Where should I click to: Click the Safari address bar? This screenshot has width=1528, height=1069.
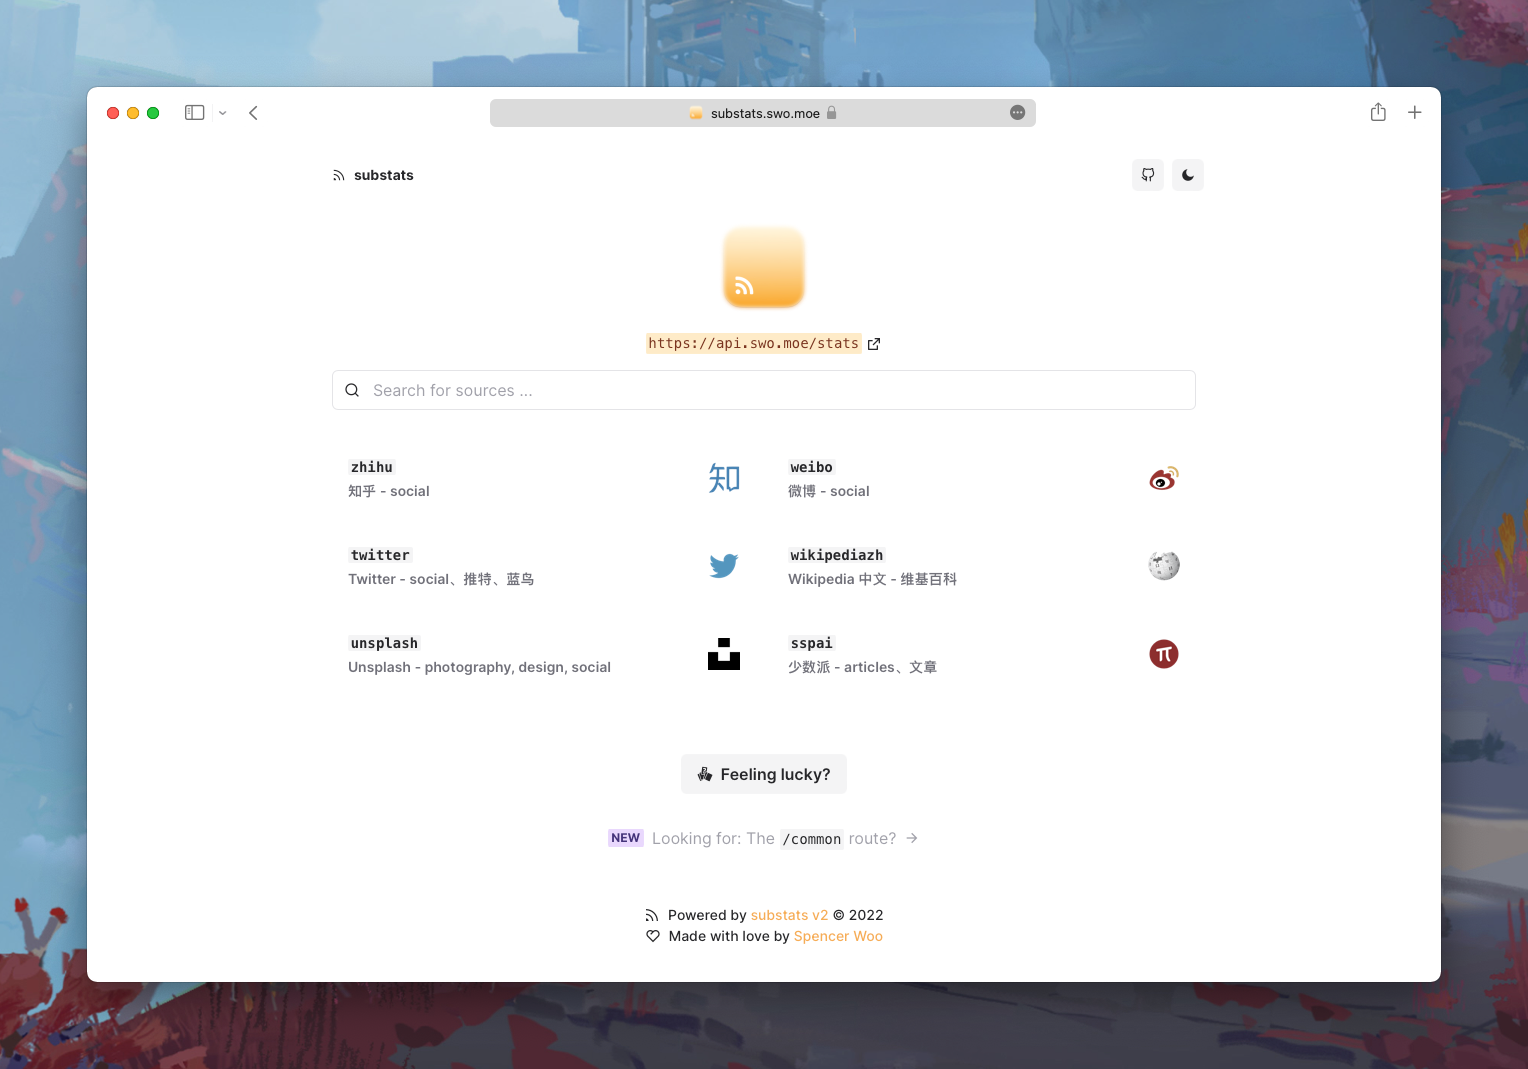click(x=763, y=113)
